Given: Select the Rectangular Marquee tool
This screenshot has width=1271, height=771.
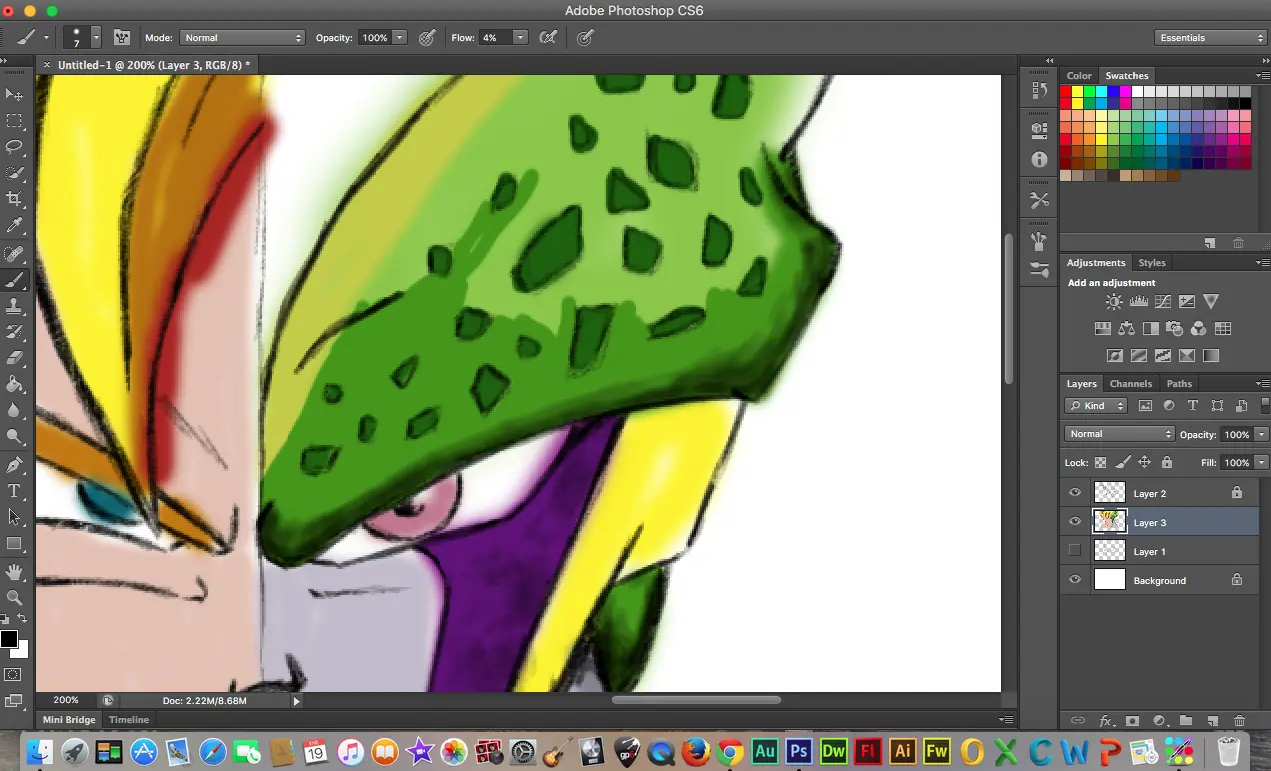Looking at the screenshot, I should point(14,121).
